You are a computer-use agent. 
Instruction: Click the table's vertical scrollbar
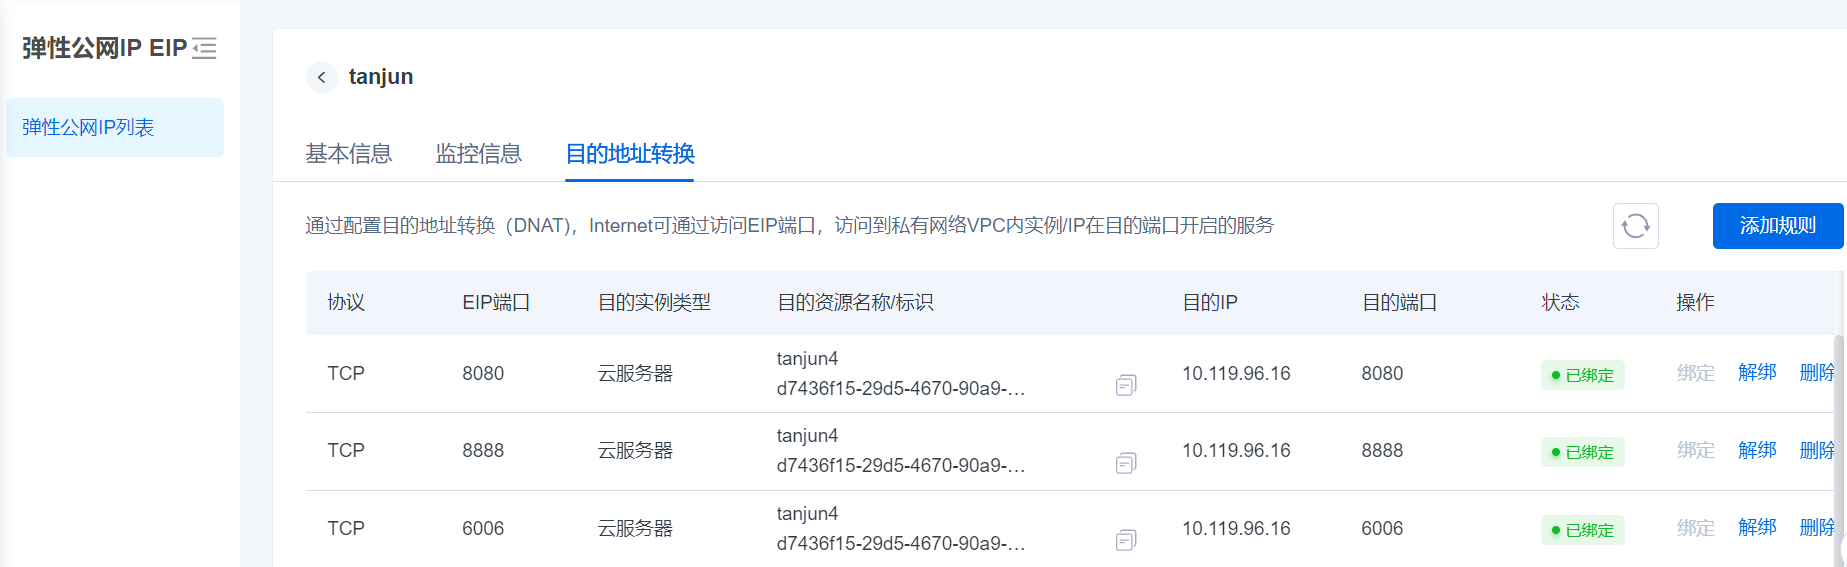(1838, 440)
